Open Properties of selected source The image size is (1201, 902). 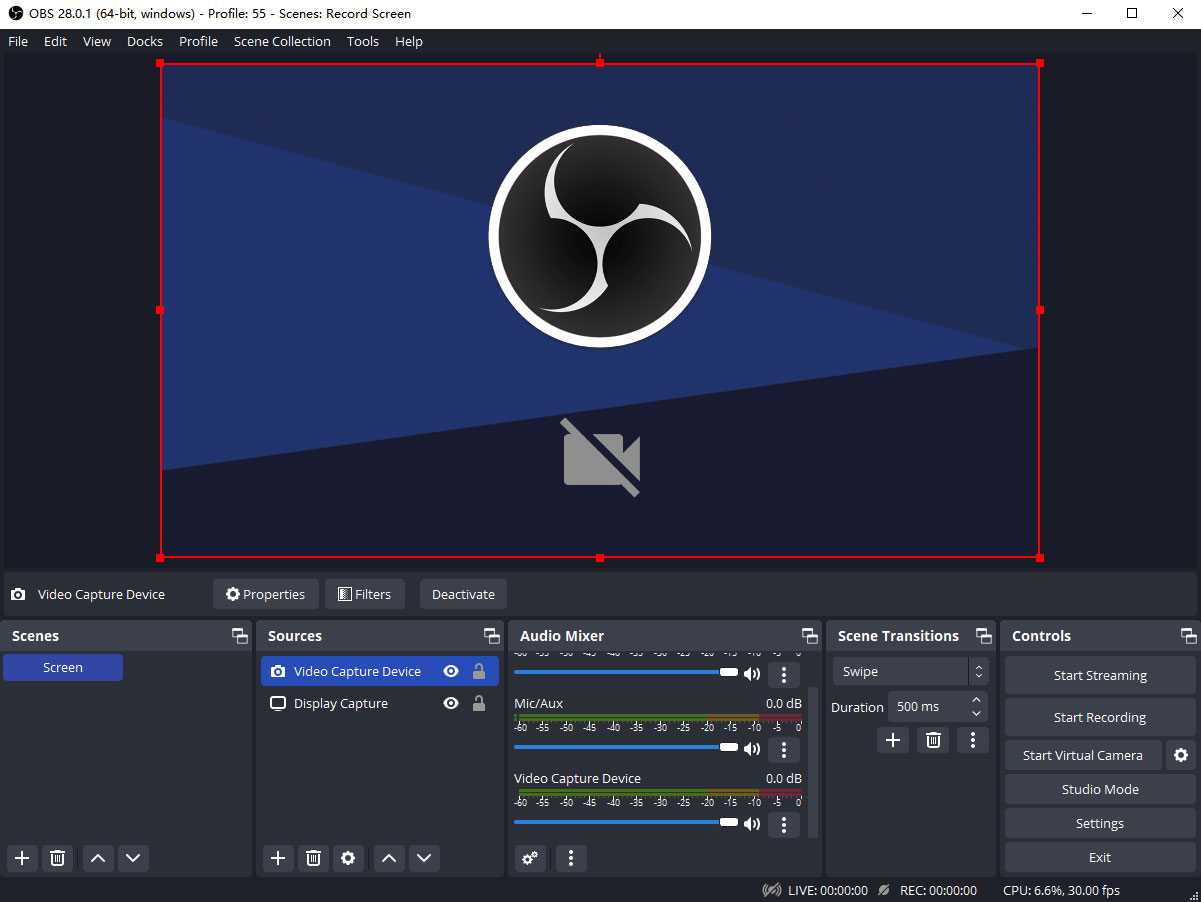pyautogui.click(x=265, y=594)
